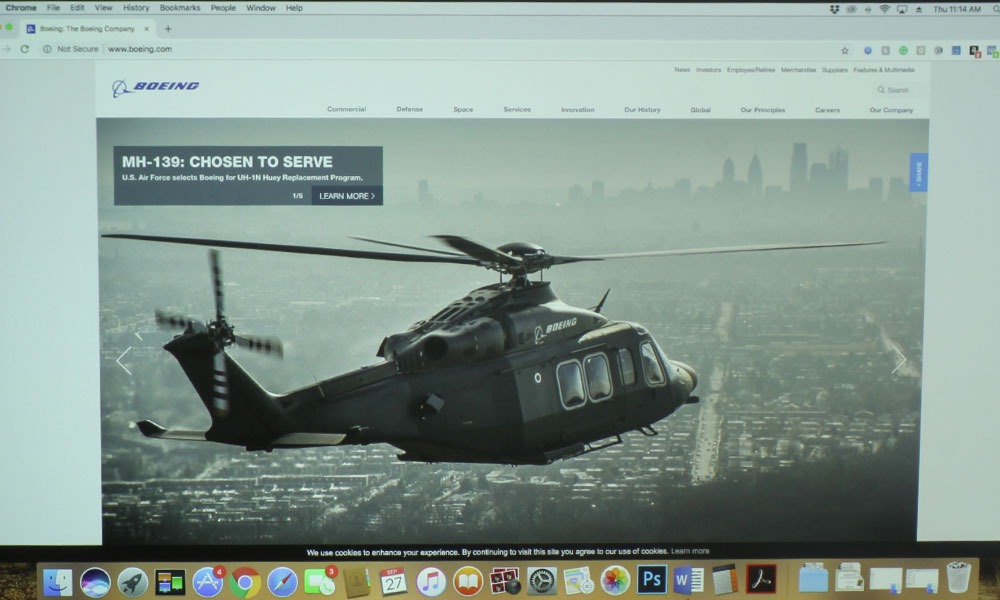Open Mission Control in the dock
The width and height of the screenshot is (1000, 600).
[x=170, y=582]
